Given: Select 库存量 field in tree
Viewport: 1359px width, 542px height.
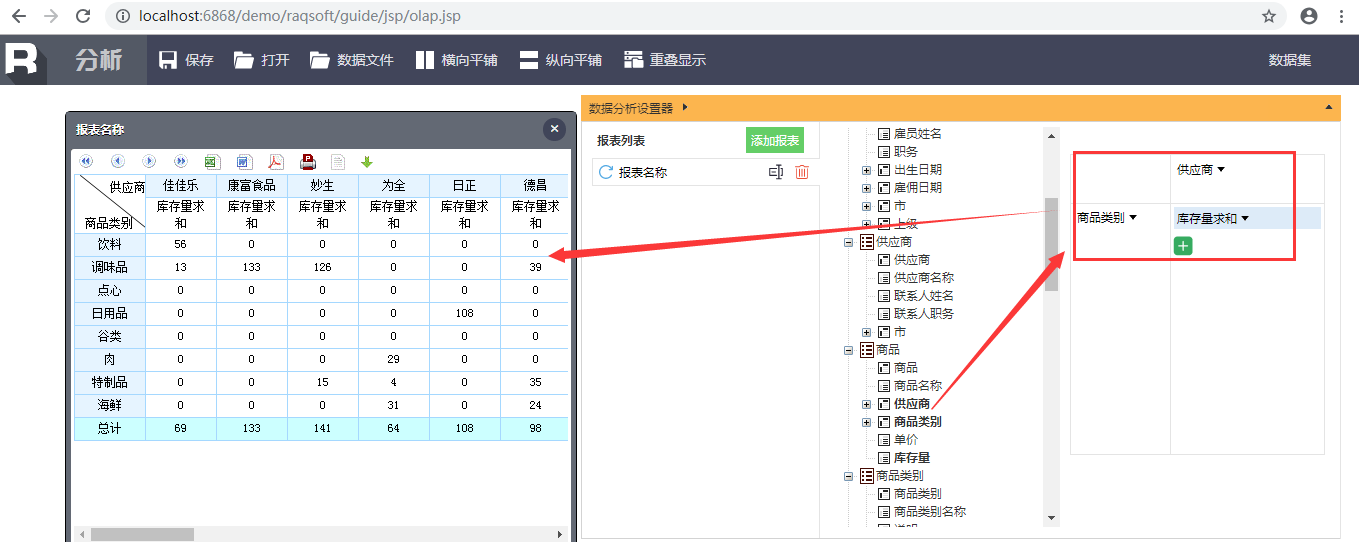Looking at the screenshot, I should (911, 458).
